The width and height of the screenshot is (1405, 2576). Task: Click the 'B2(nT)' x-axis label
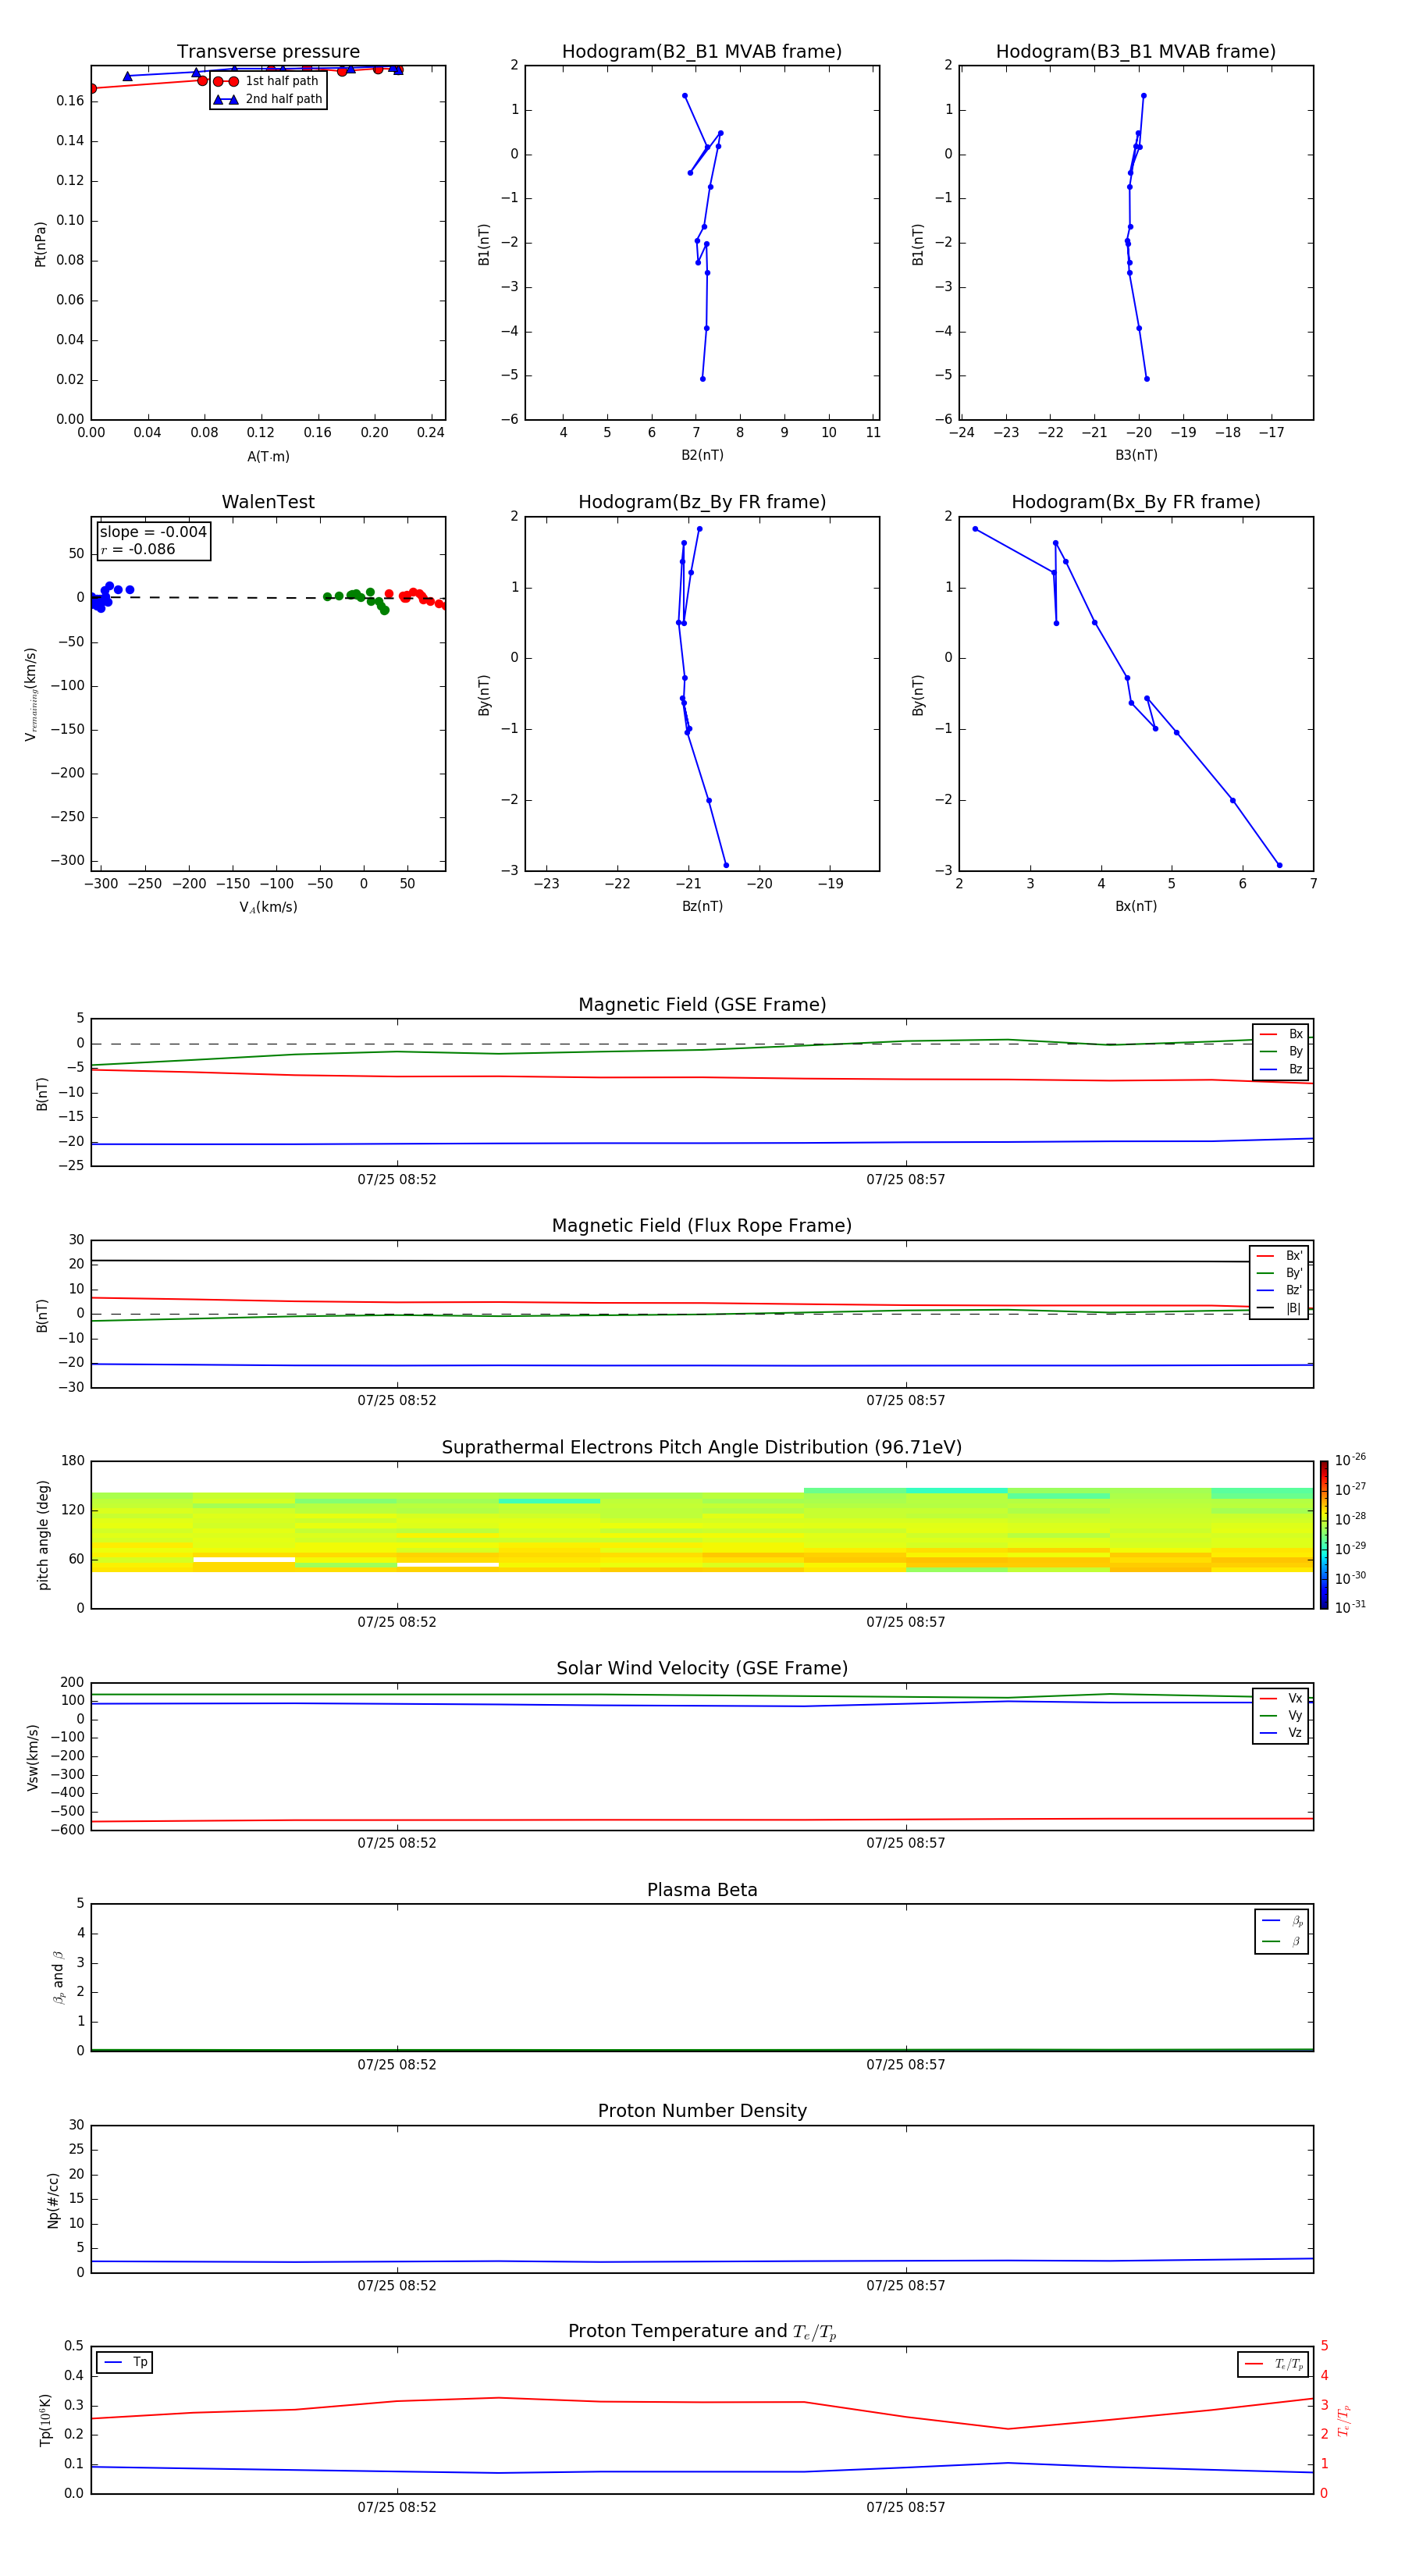[702, 455]
